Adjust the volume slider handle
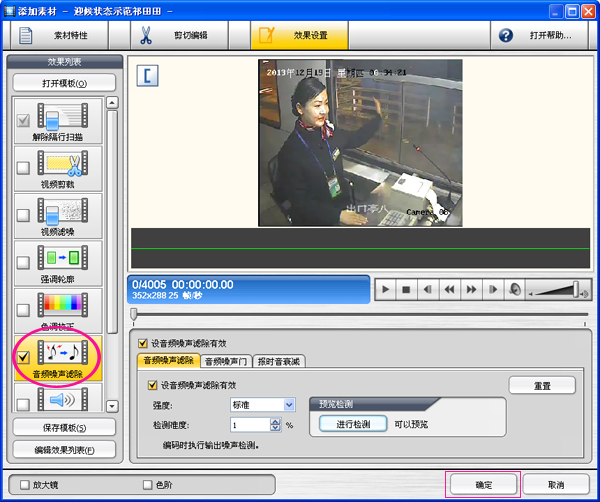 578,289
